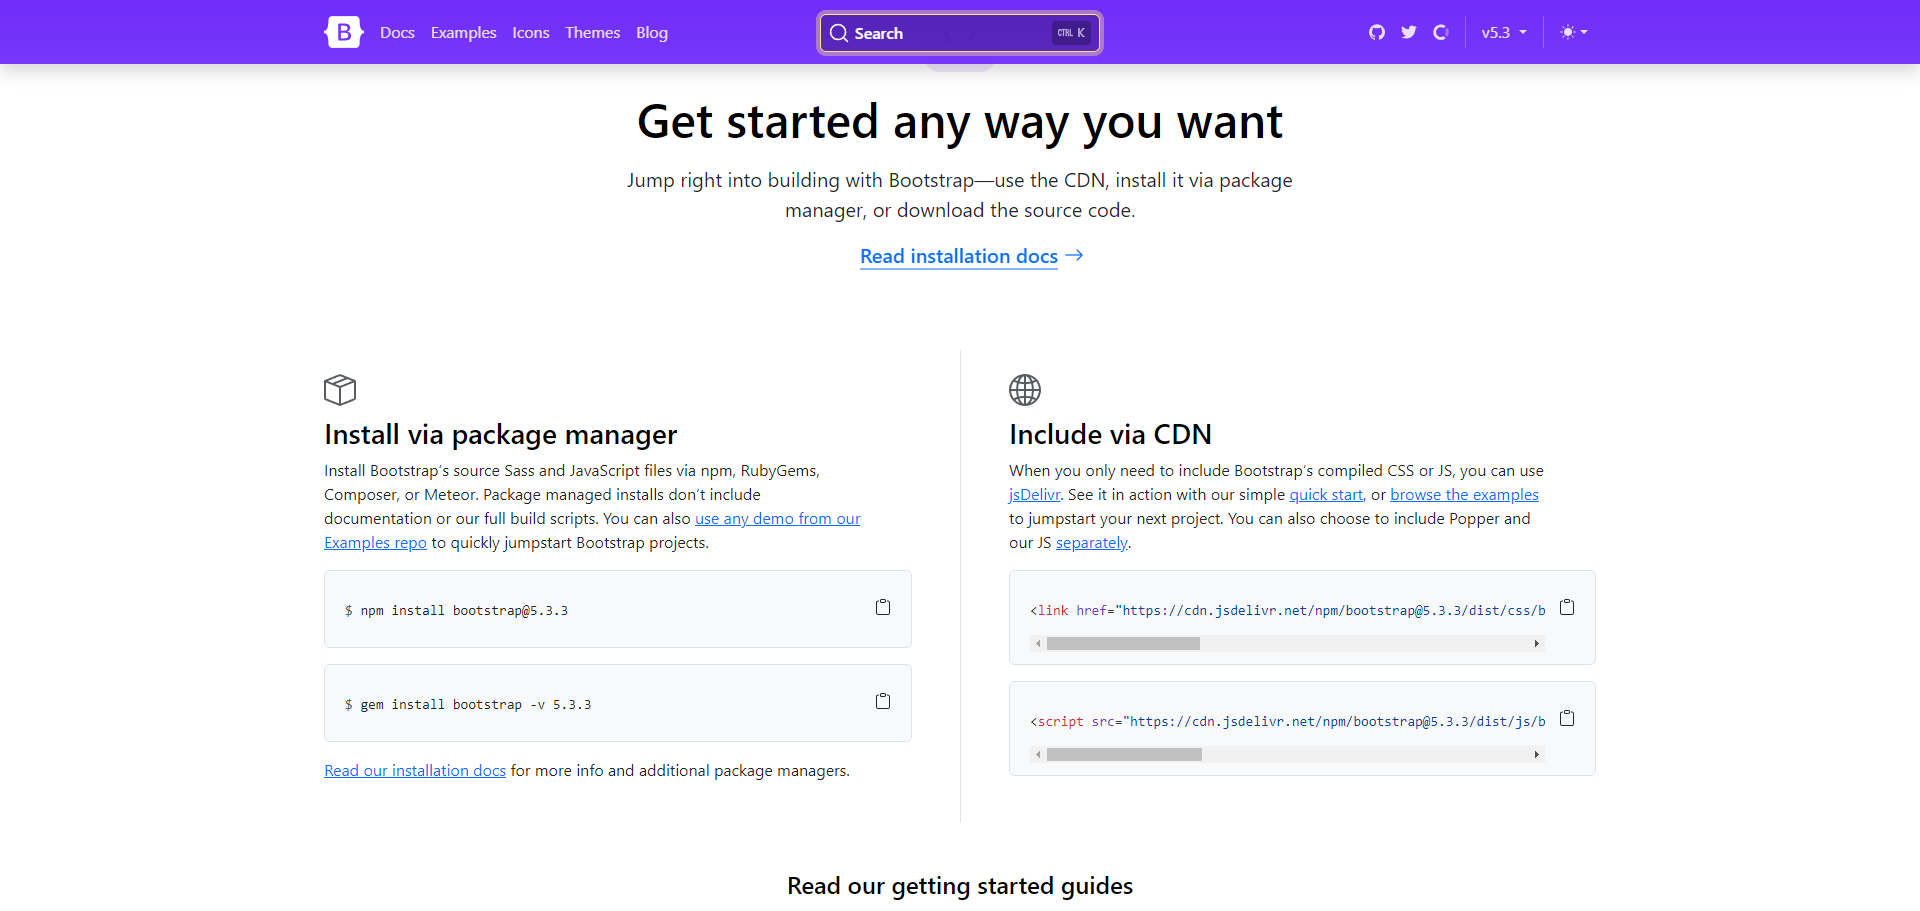The image size is (1920, 911).
Task: Click the 'Include via CDN' heading
Action: (x=1110, y=435)
